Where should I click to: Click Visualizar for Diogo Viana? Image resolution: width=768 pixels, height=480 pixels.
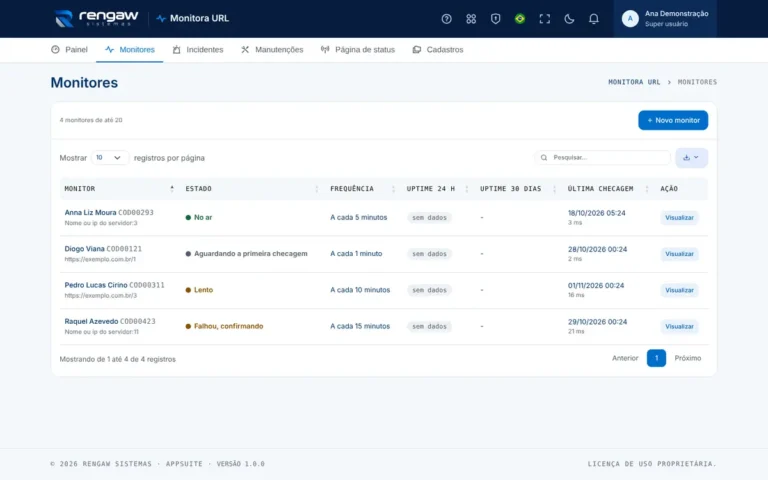679,254
